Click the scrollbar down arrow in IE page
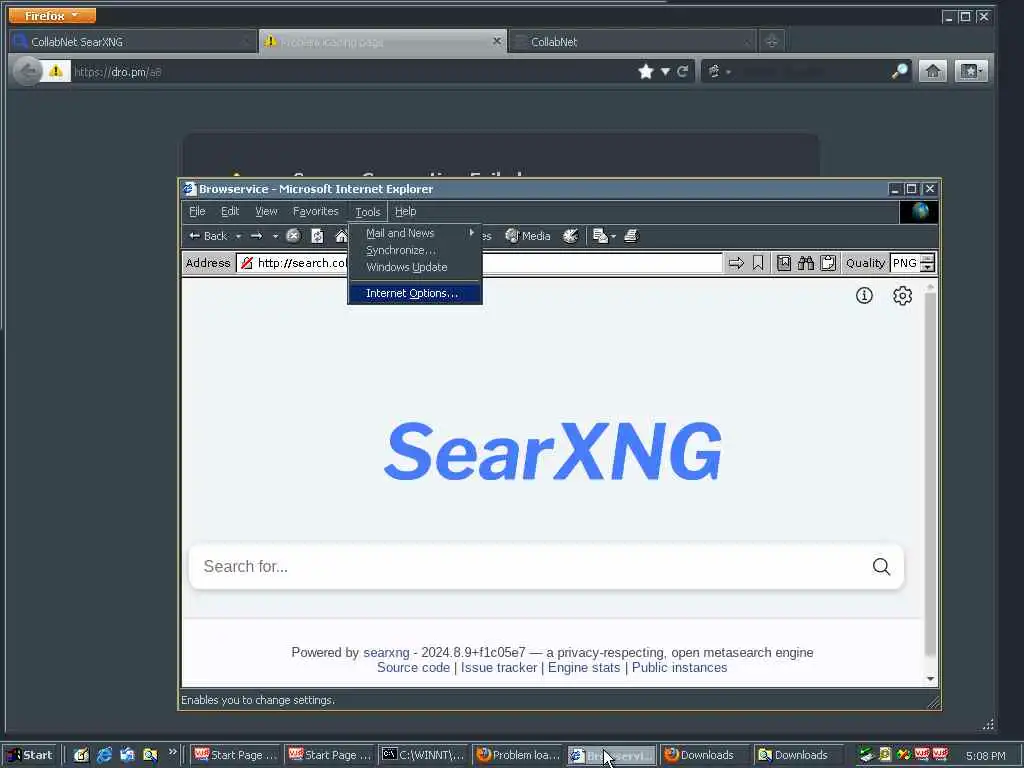The width and height of the screenshot is (1024, 768). [930, 679]
